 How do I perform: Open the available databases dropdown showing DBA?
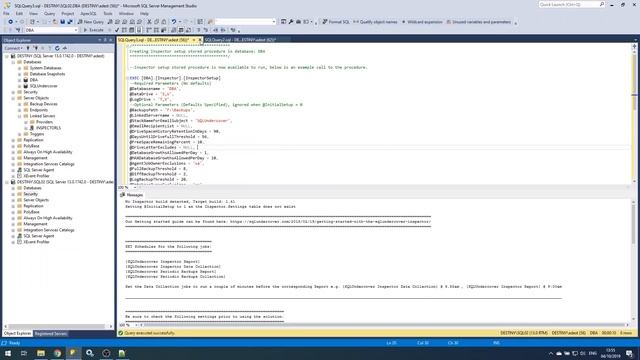[51, 30]
